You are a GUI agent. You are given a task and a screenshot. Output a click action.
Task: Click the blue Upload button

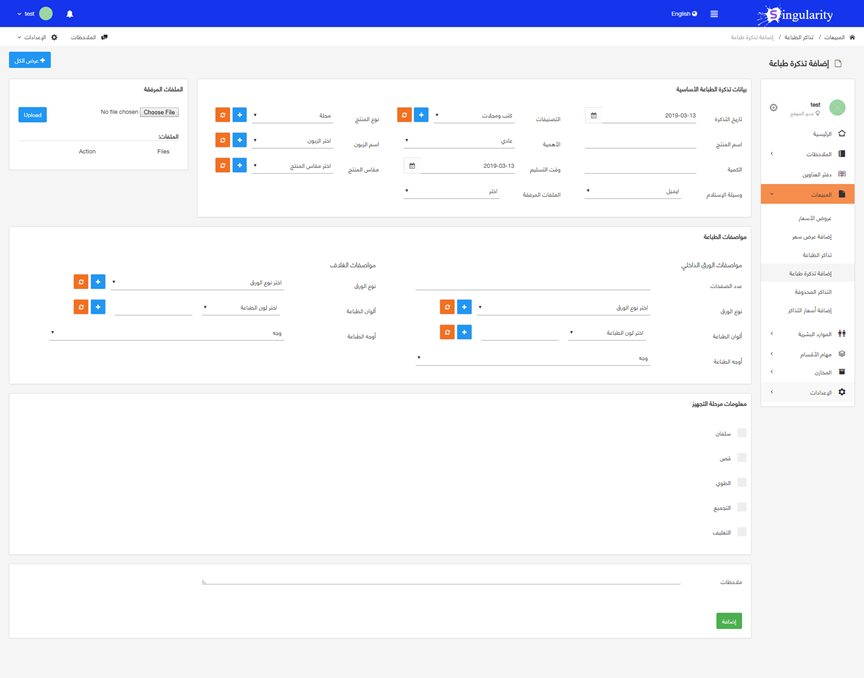(32, 115)
